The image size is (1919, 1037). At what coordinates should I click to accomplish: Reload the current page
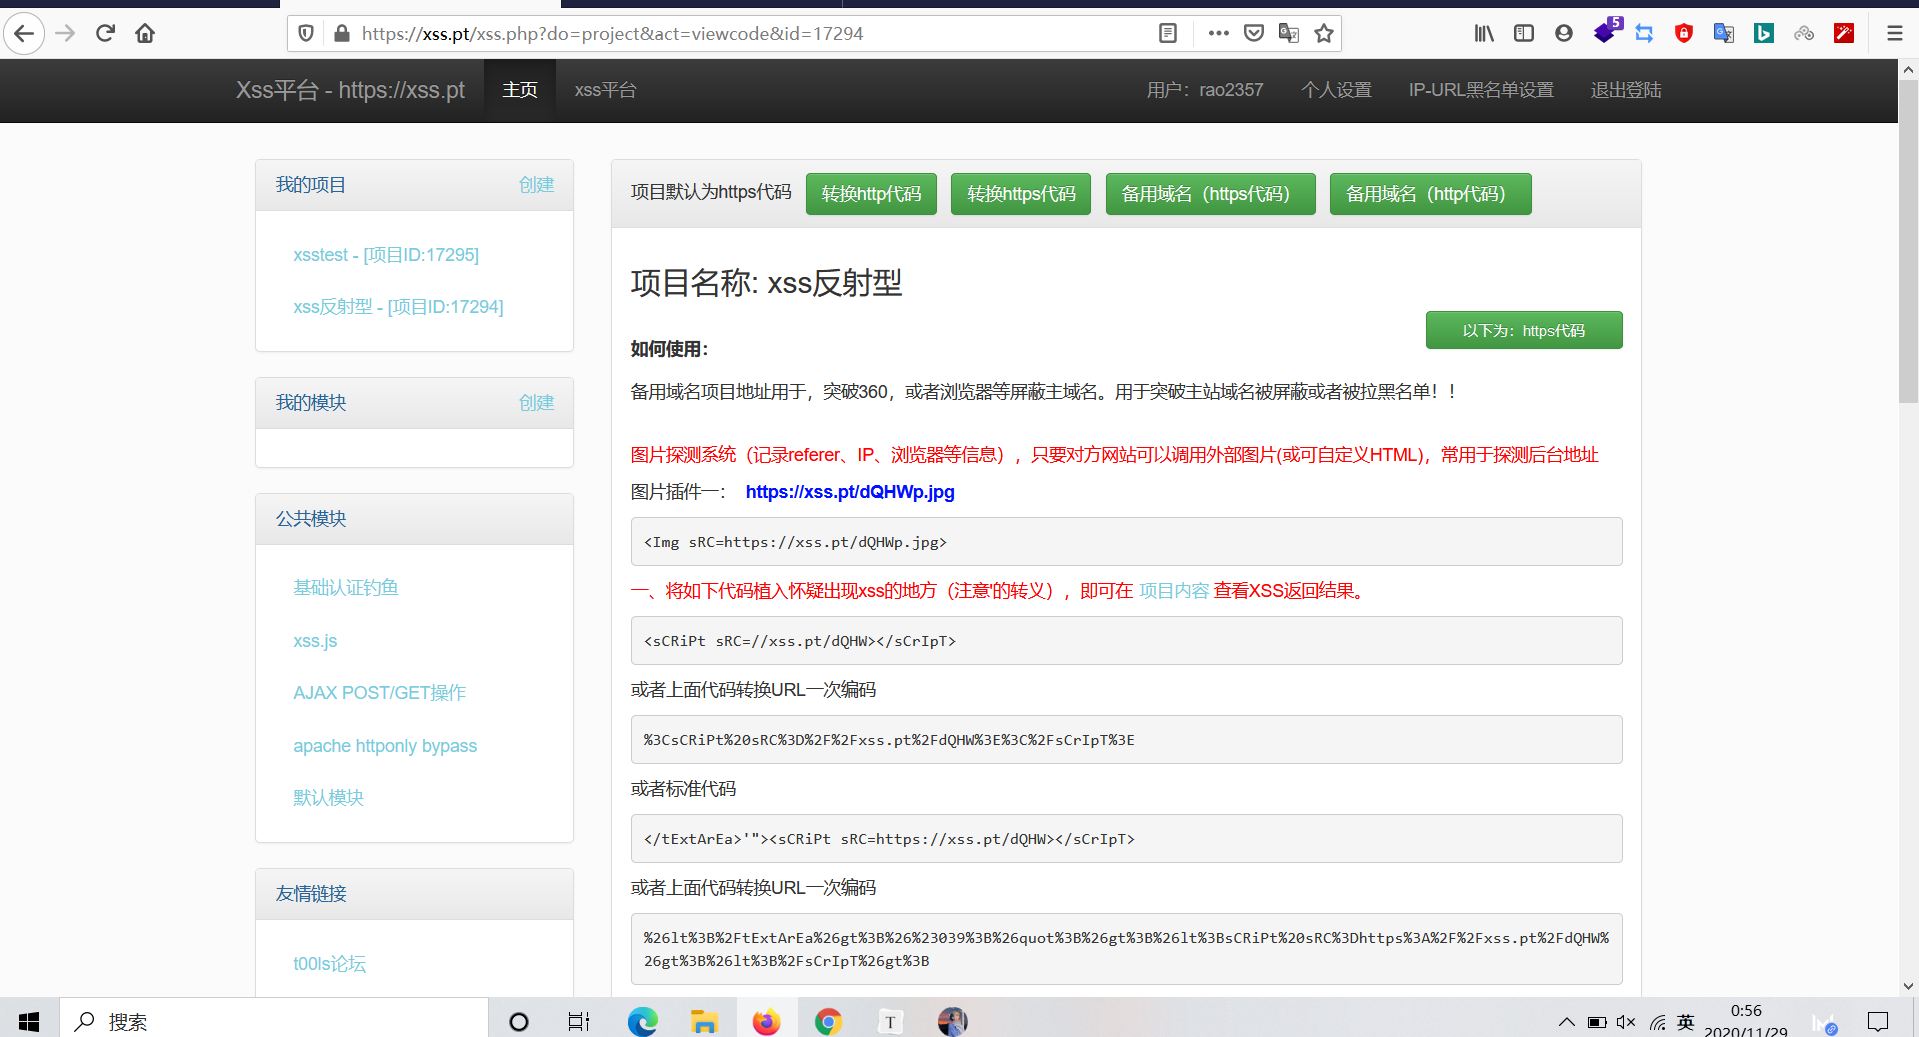coord(105,34)
